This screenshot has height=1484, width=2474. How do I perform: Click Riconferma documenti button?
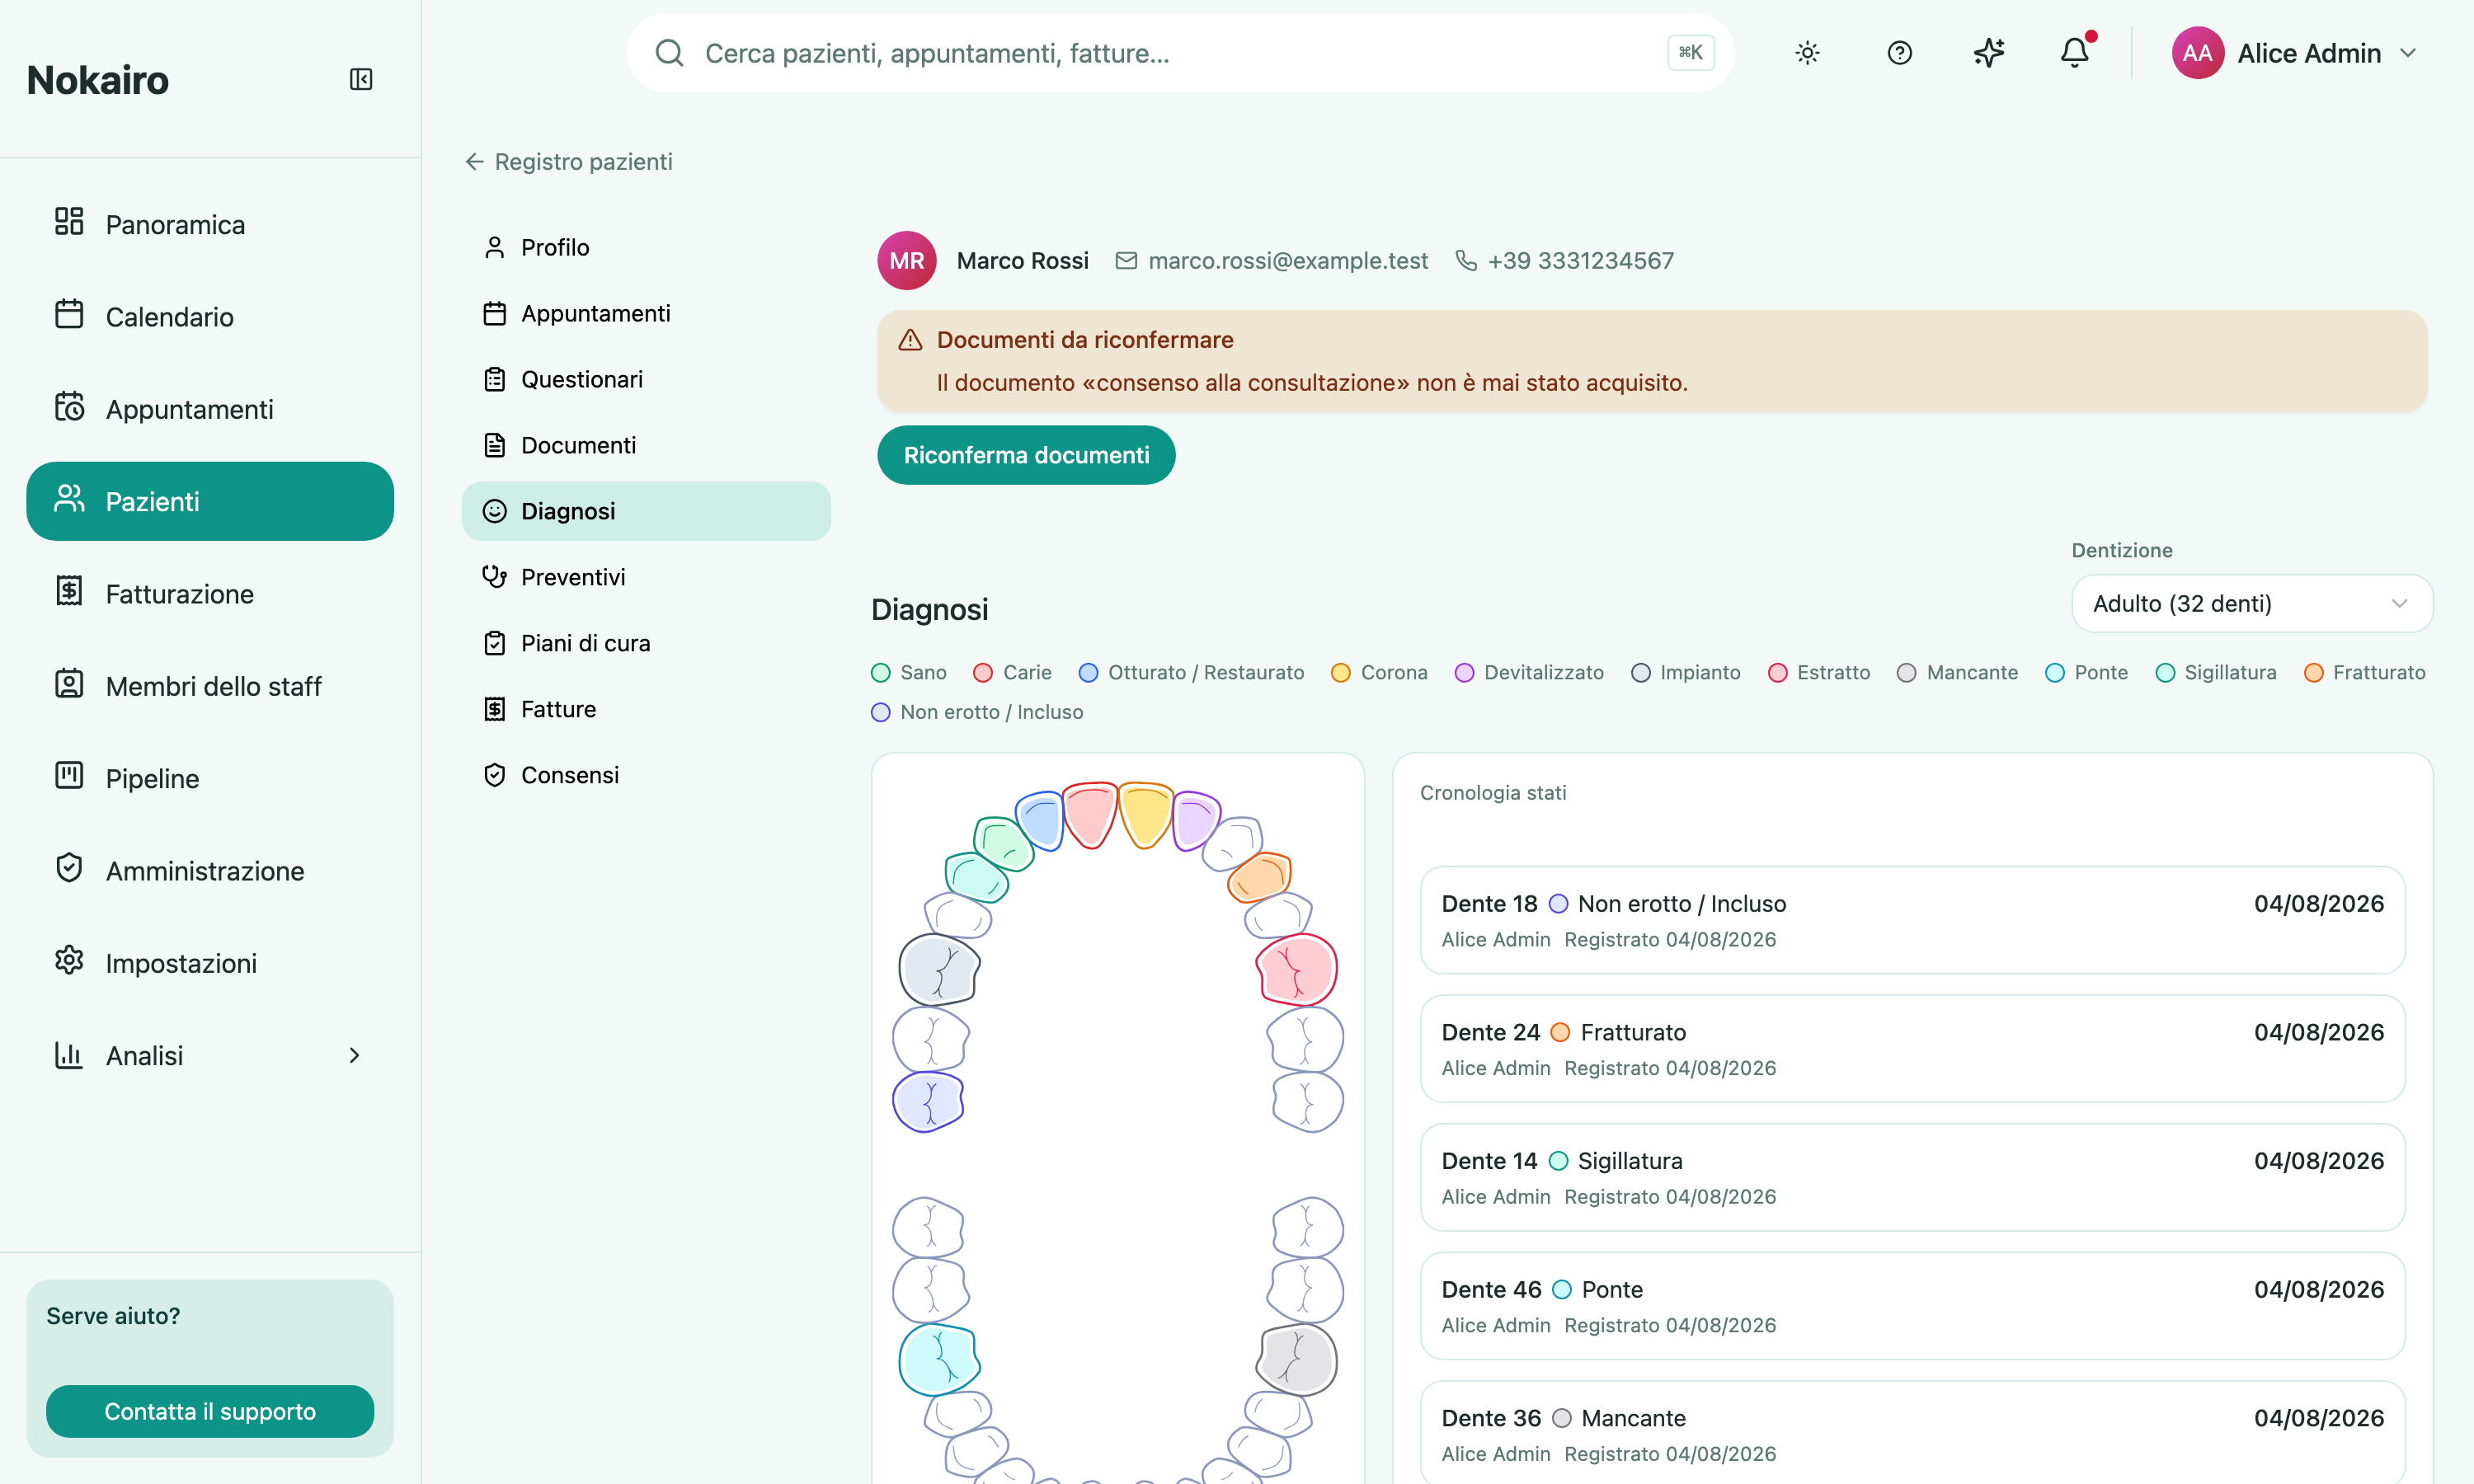click(1026, 455)
